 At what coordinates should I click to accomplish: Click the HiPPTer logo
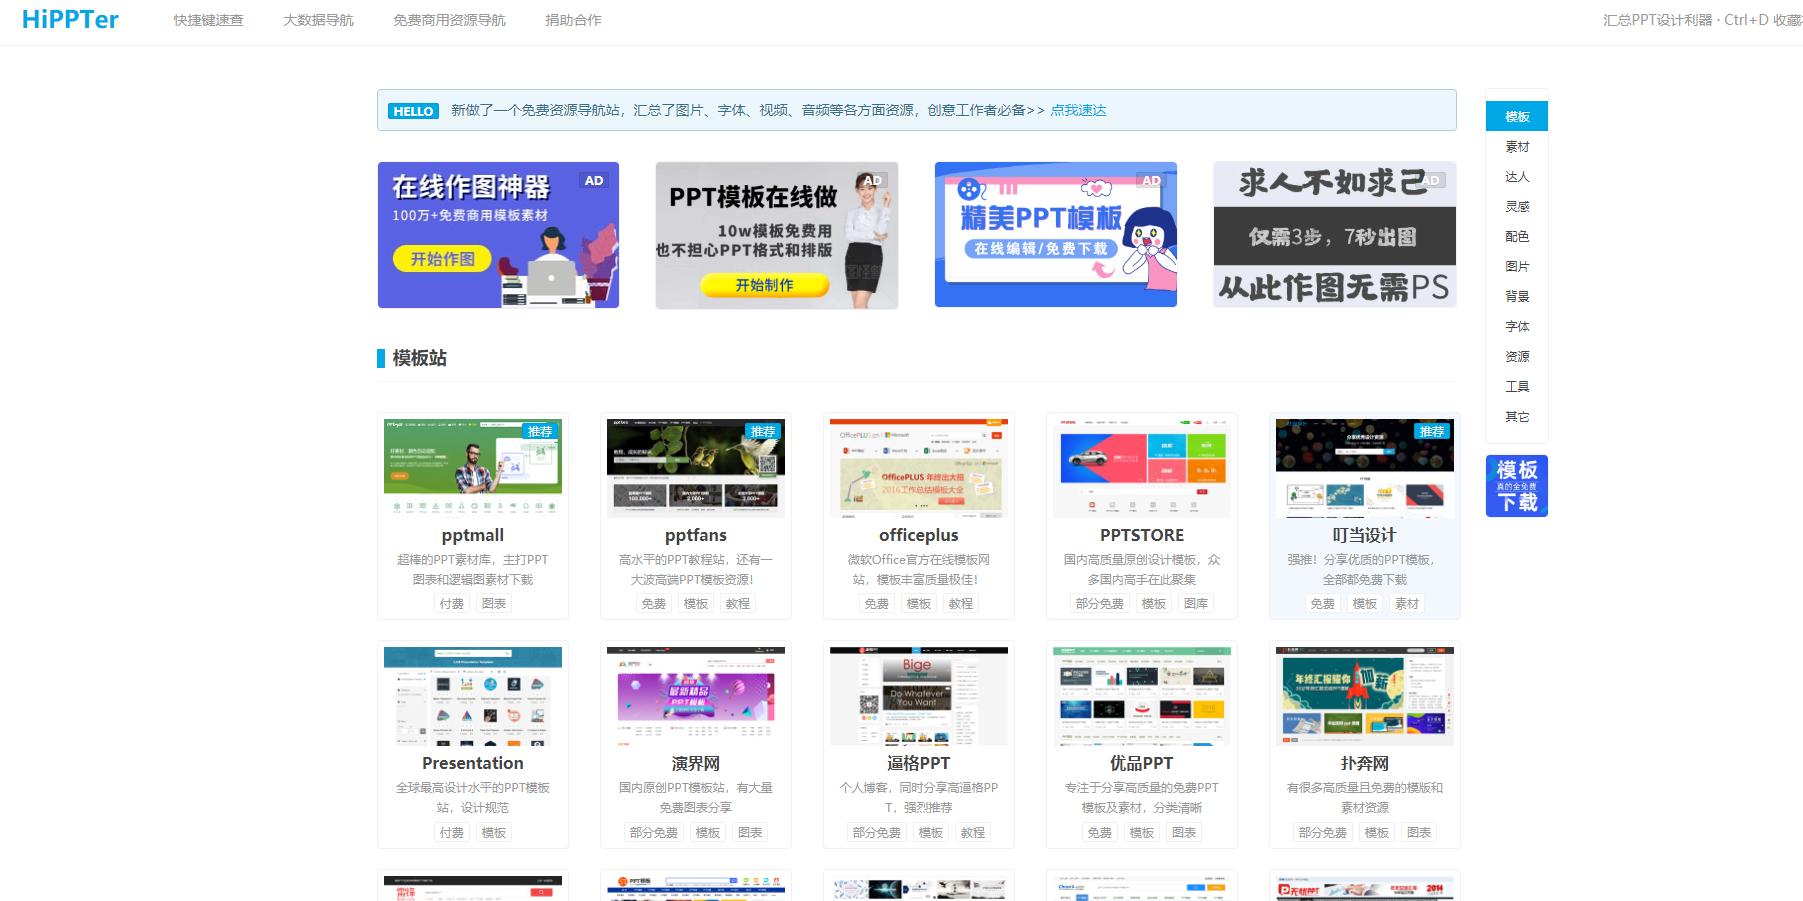point(70,19)
